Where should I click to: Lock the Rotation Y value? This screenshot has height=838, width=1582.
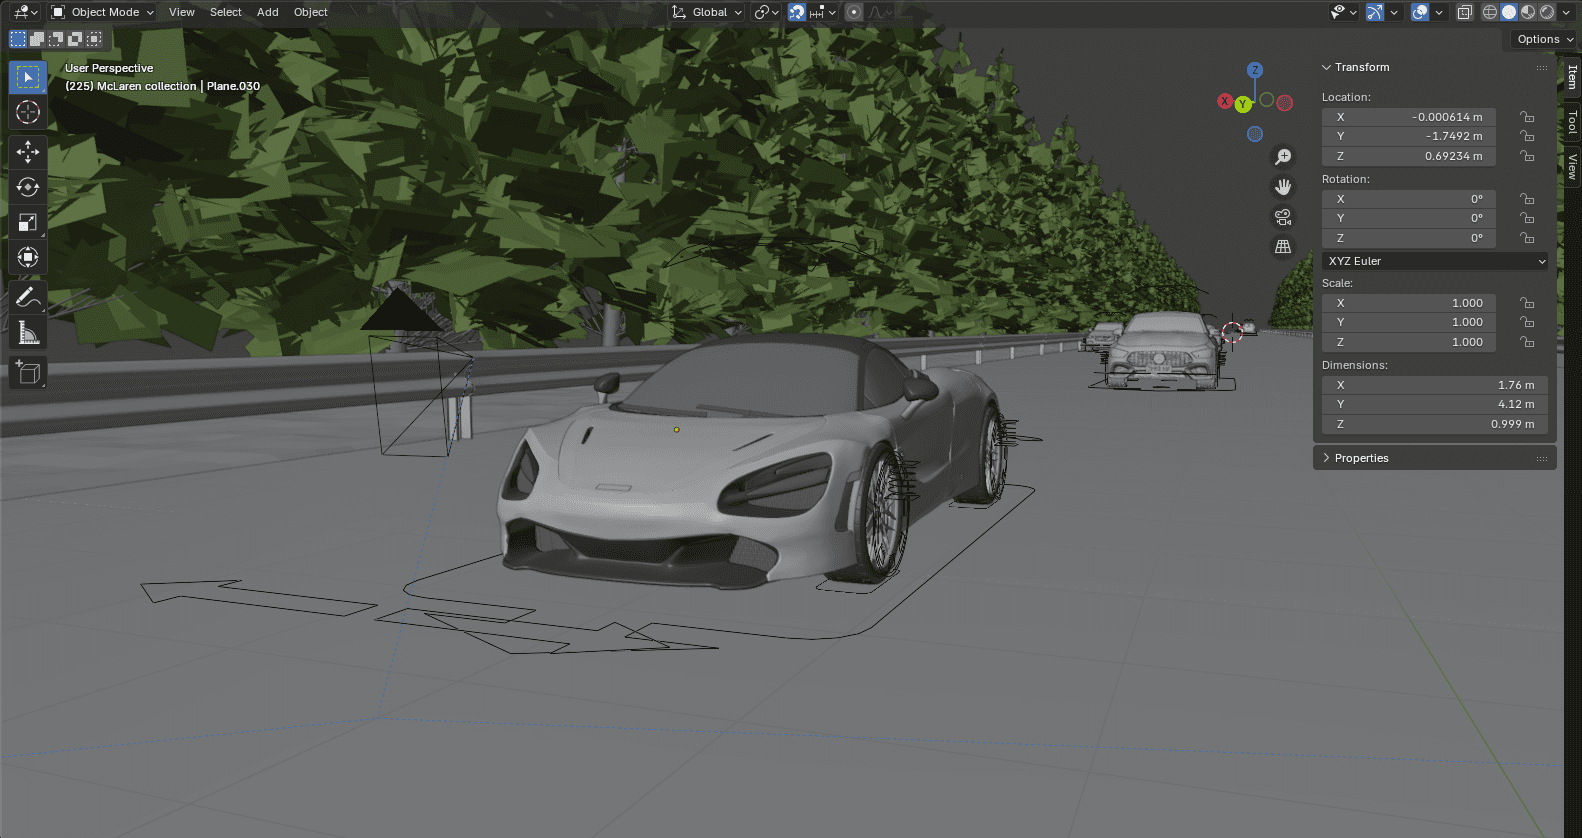(x=1527, y=218)
